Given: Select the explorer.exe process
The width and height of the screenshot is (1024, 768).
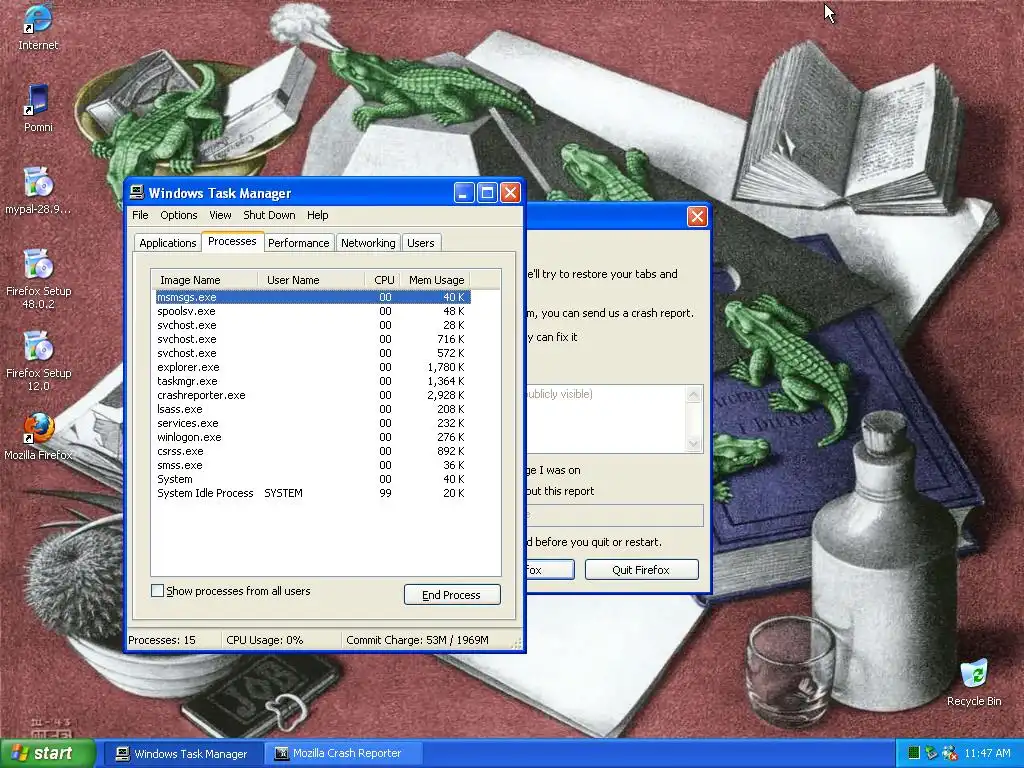Looking at the screenshot, I should [312, 367].
